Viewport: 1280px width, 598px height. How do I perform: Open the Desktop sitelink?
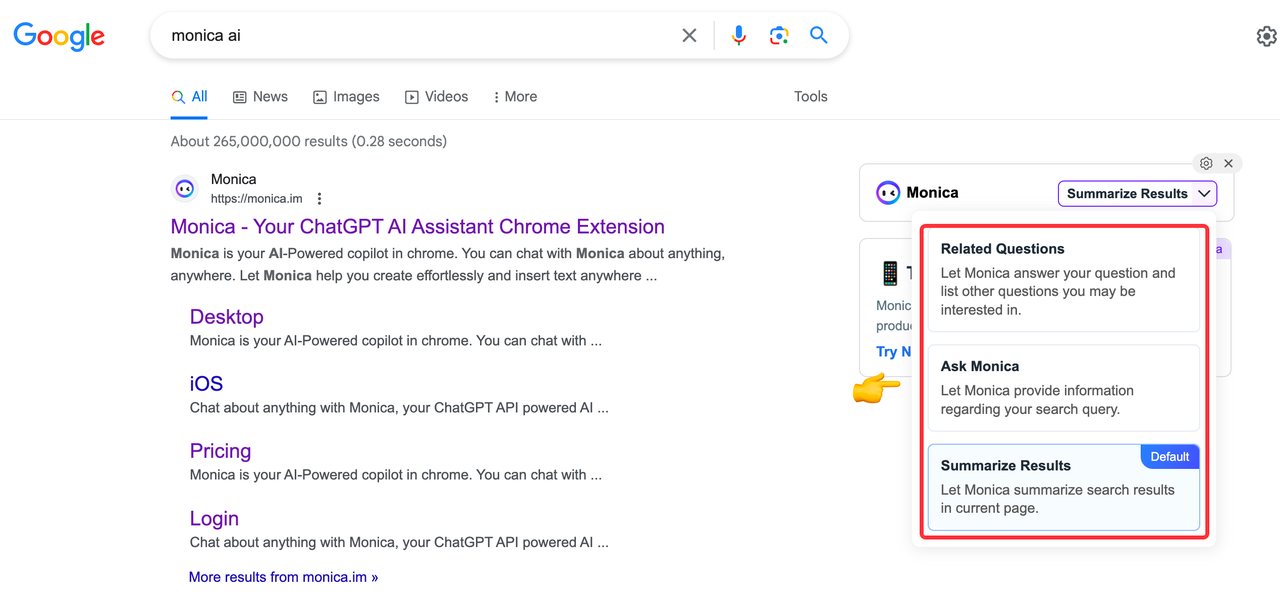pos(227,317)
